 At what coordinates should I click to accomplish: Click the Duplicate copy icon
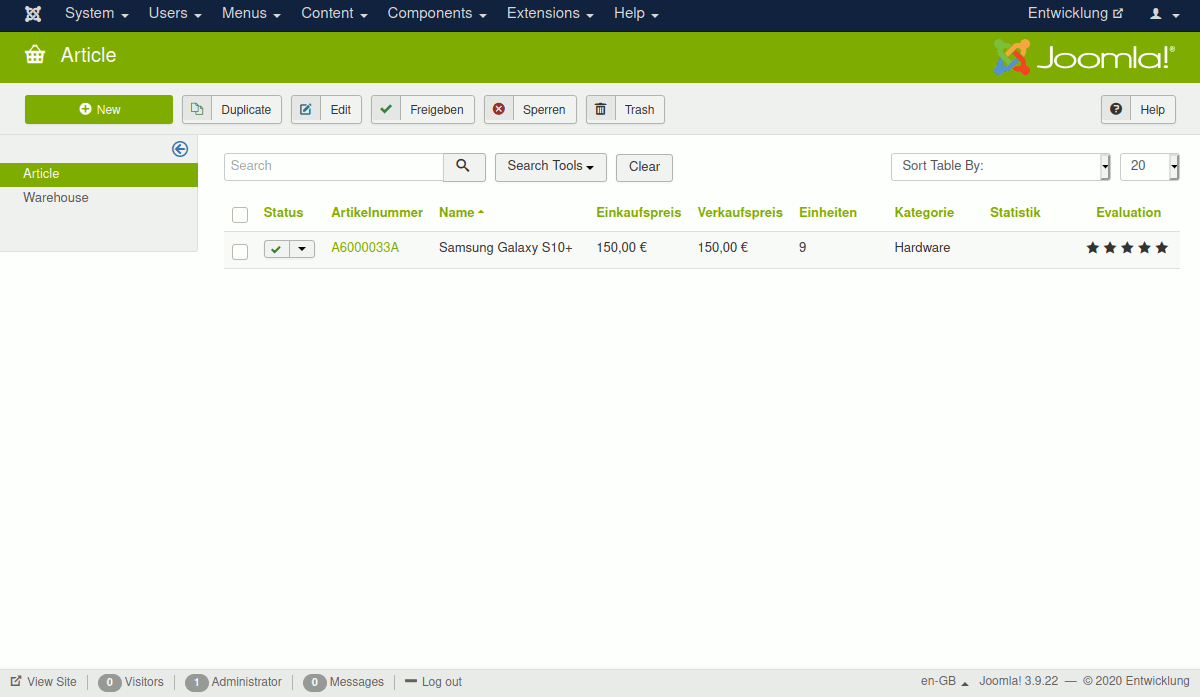[x=197, y=109]
